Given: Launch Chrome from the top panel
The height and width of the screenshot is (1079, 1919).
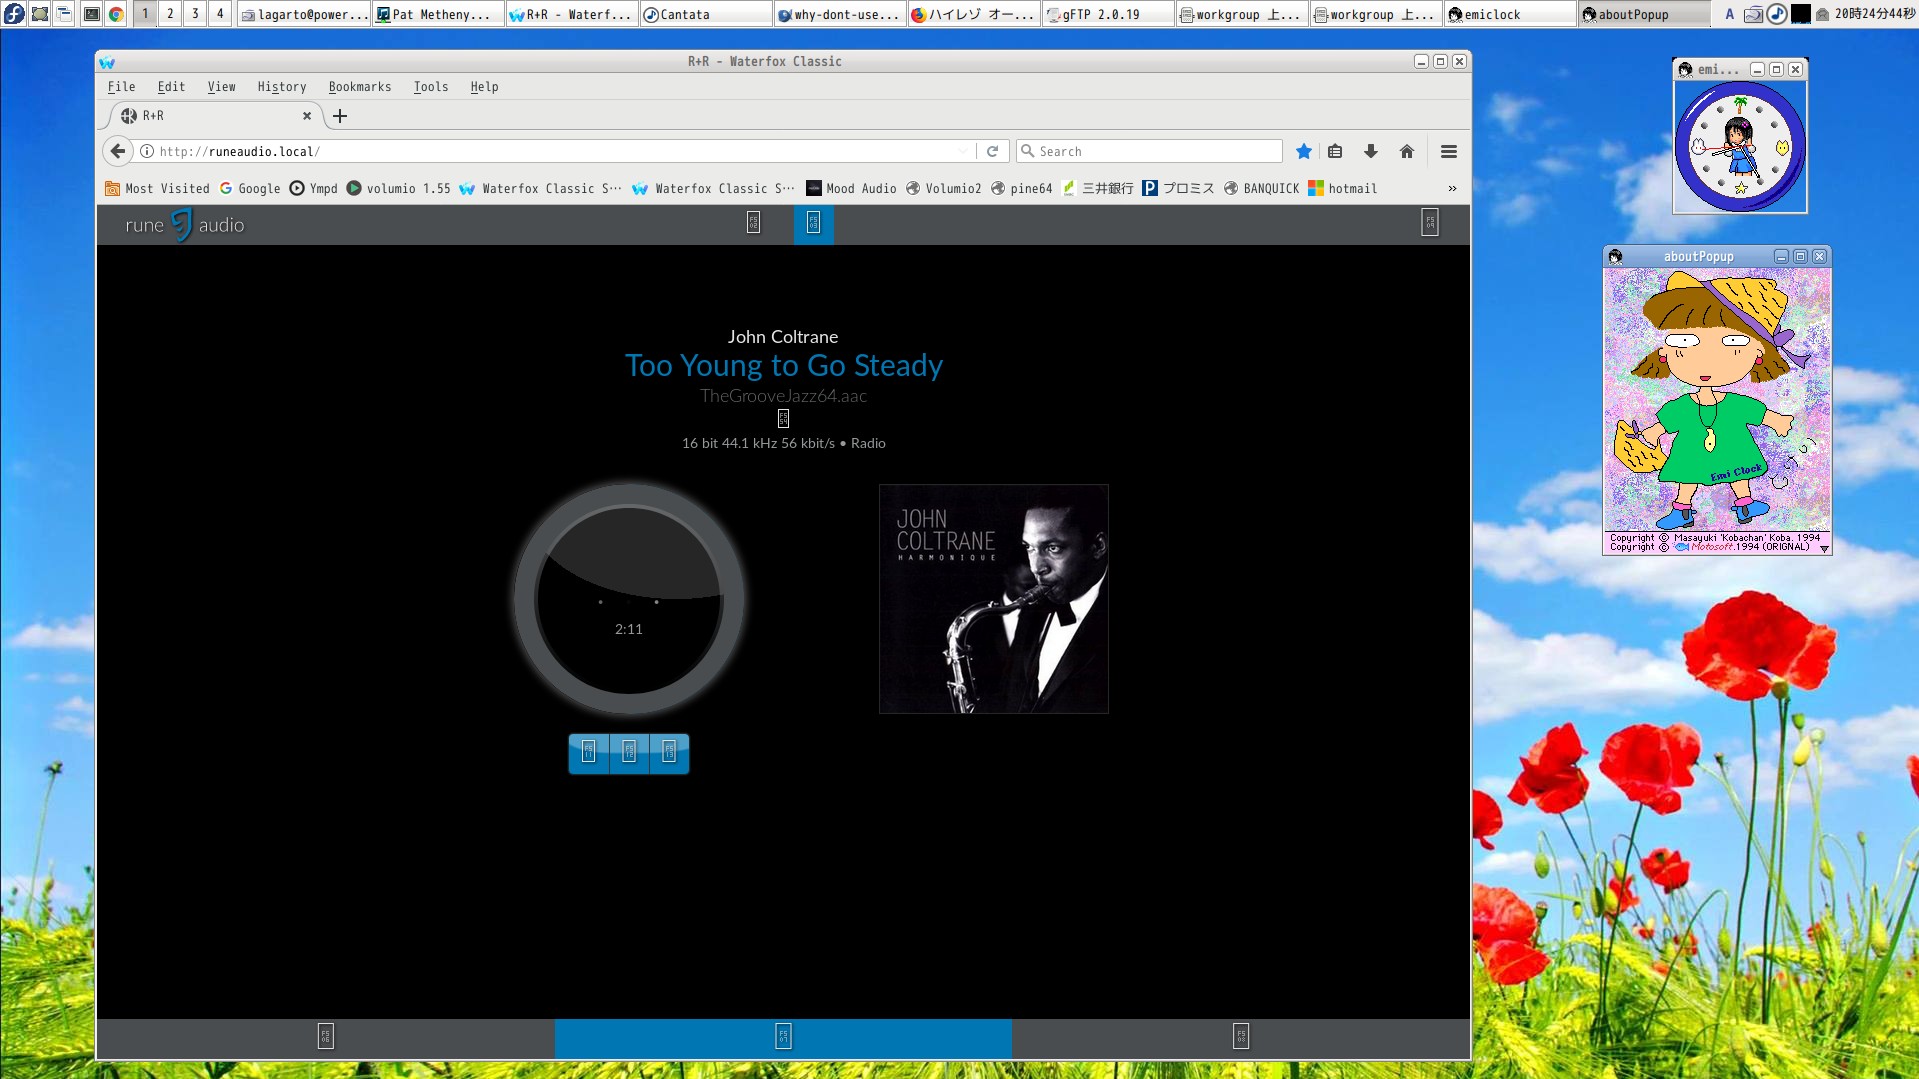Looking at the screenshot, I should pos(116,14).
